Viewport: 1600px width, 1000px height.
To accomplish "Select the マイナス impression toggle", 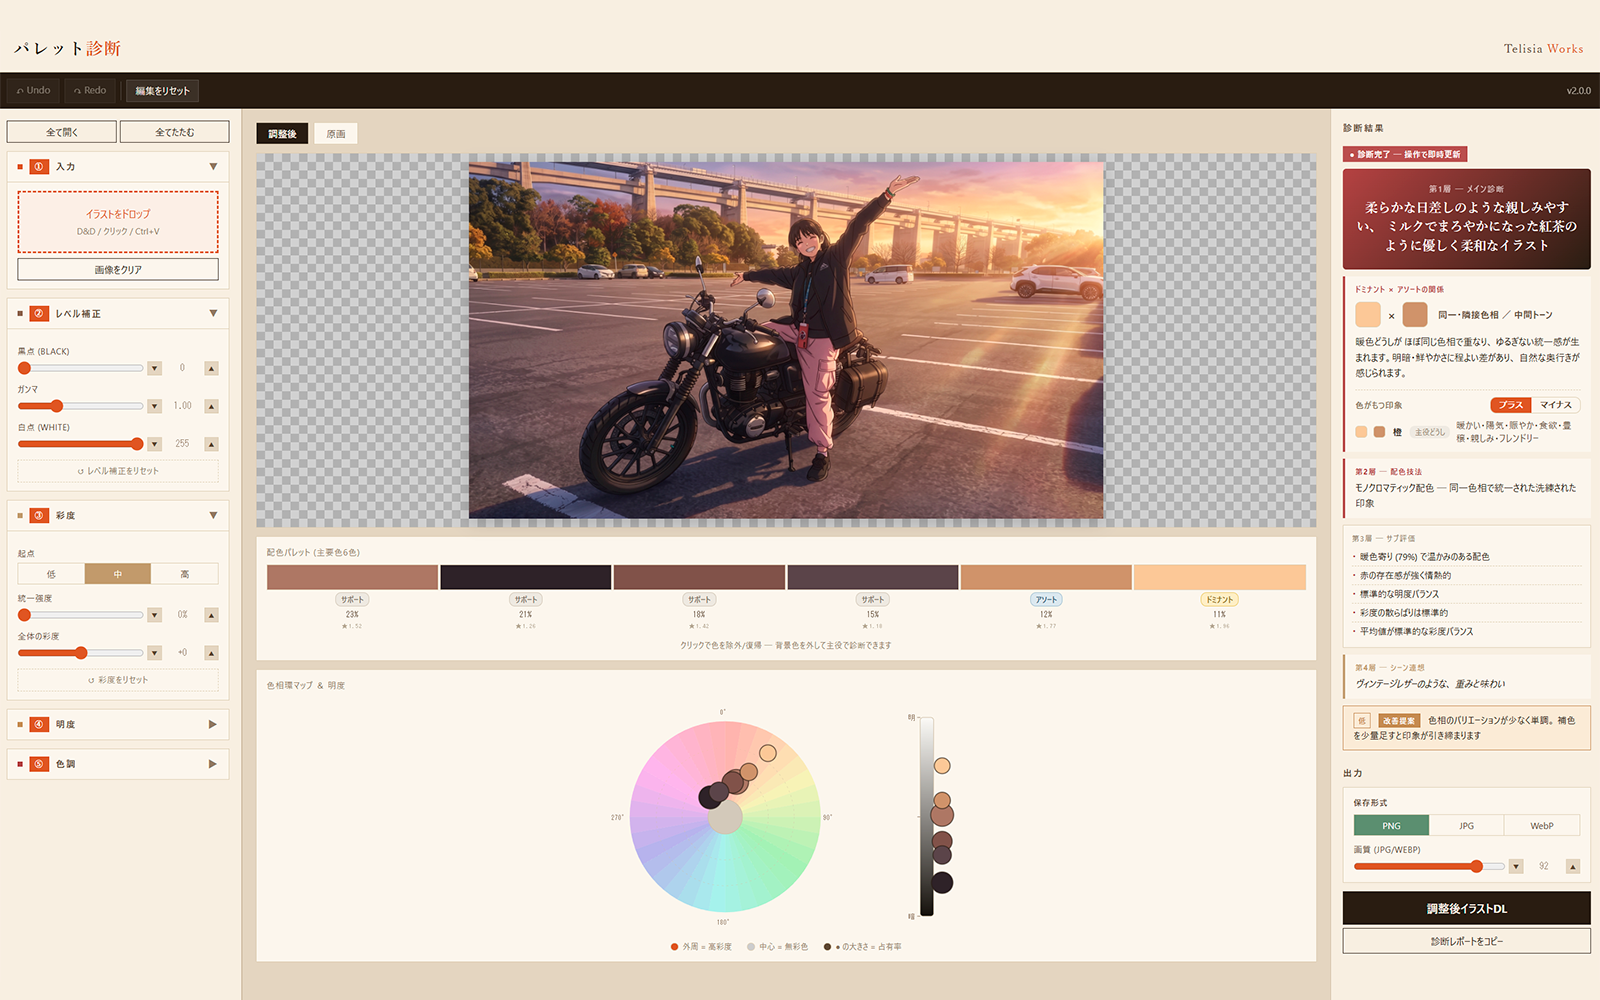I will click(x=1555, y=405).
